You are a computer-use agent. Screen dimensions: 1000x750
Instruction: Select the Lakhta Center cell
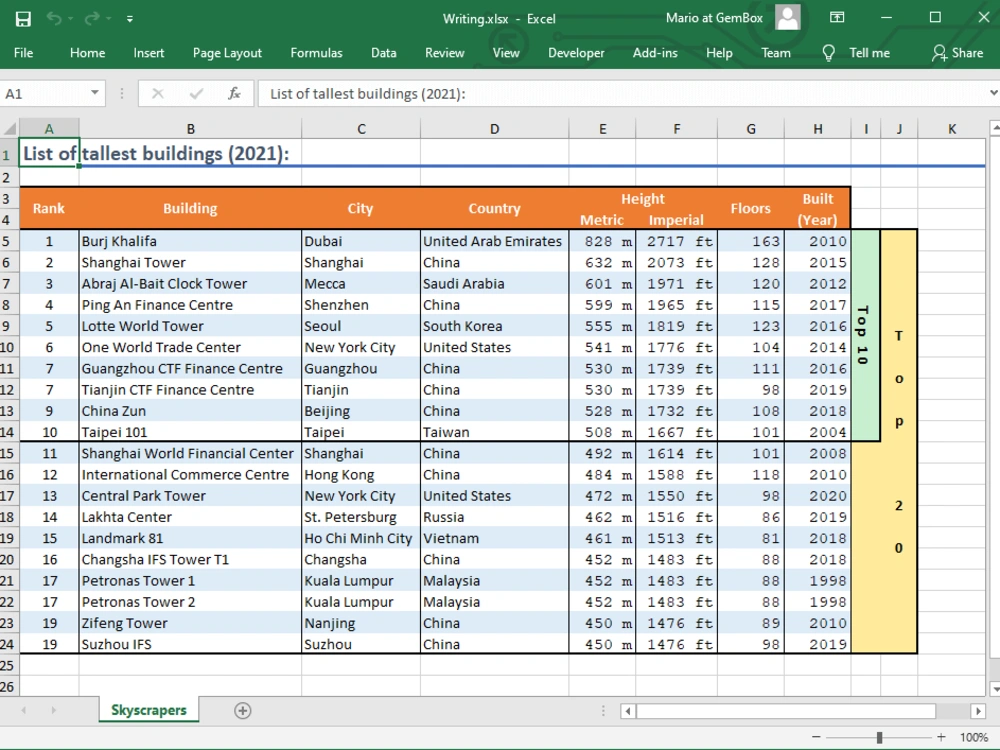click(190, 517)
